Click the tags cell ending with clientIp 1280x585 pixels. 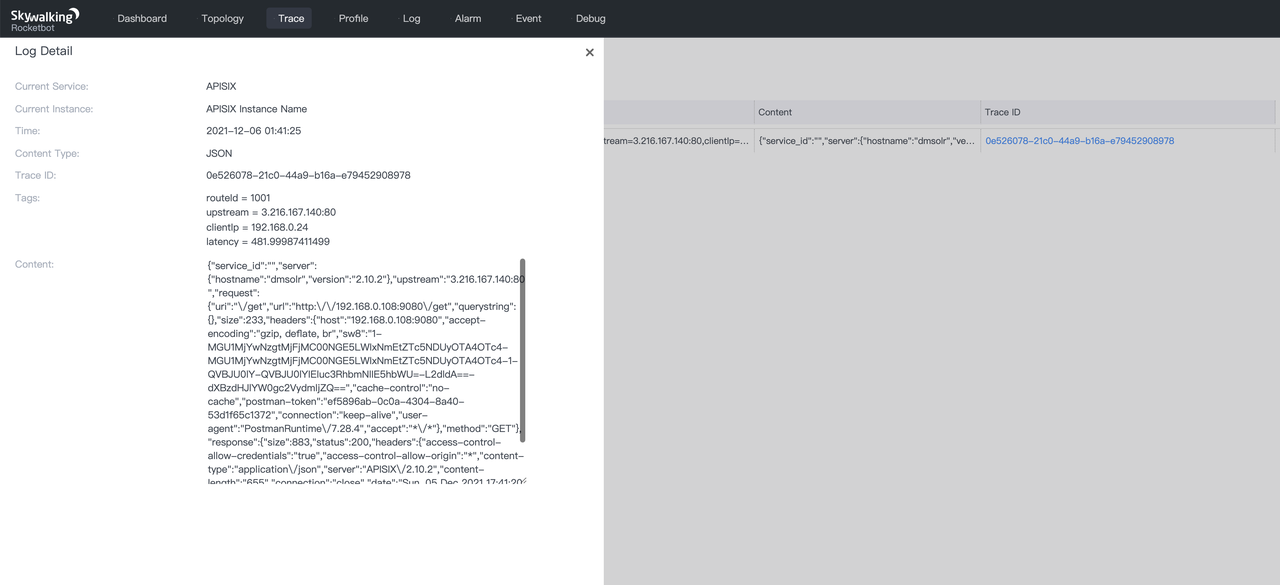coord(677,141)
